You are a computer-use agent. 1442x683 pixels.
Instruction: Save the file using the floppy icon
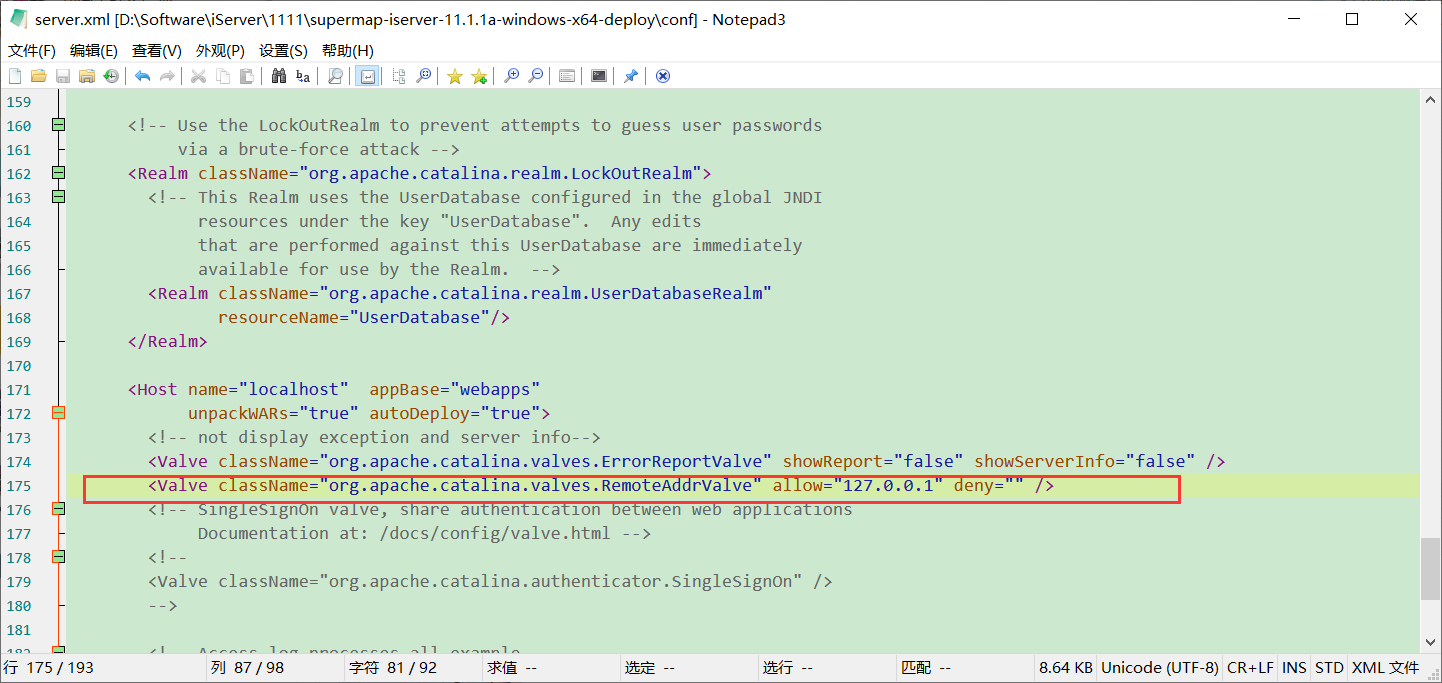63,76
